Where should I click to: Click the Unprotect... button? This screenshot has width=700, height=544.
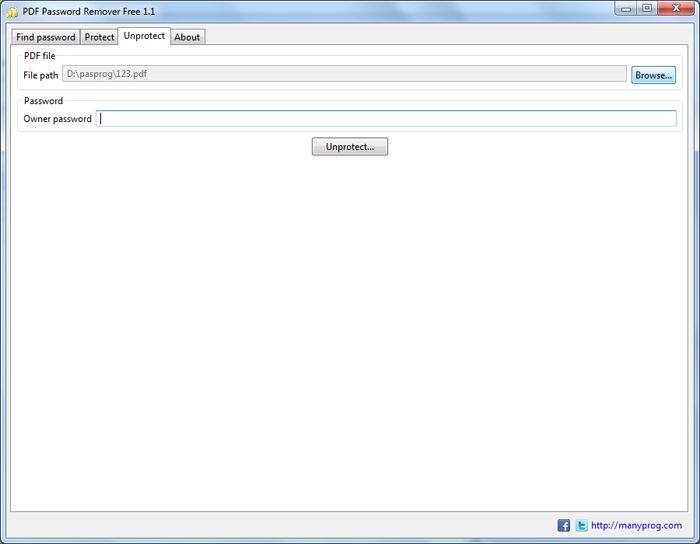(x=350, y=146)
